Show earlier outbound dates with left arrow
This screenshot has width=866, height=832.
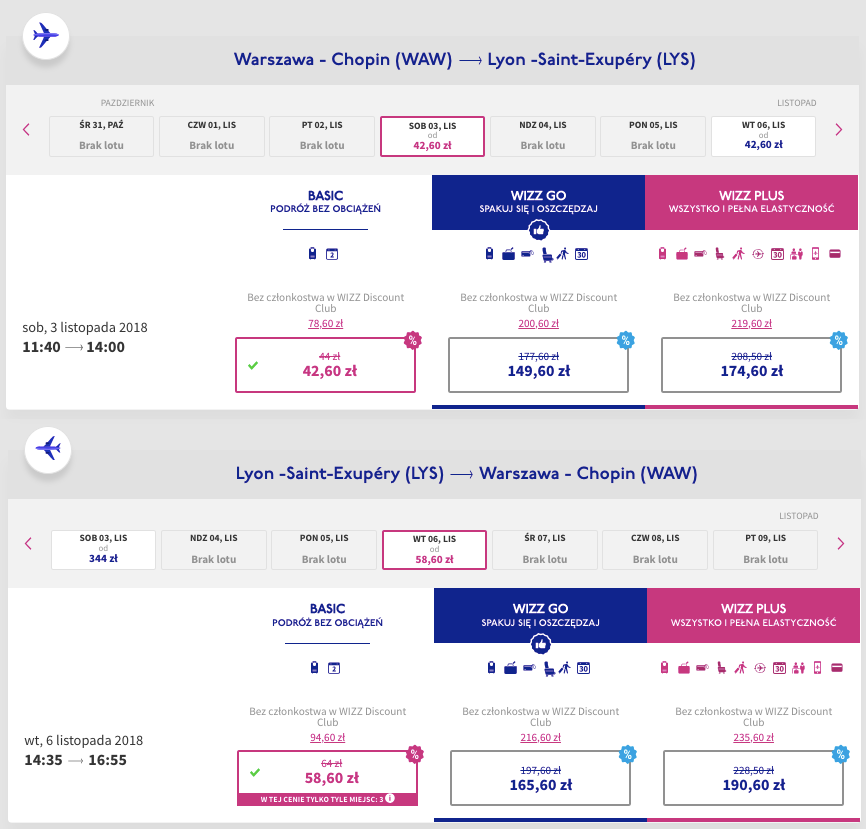point(27,129)
